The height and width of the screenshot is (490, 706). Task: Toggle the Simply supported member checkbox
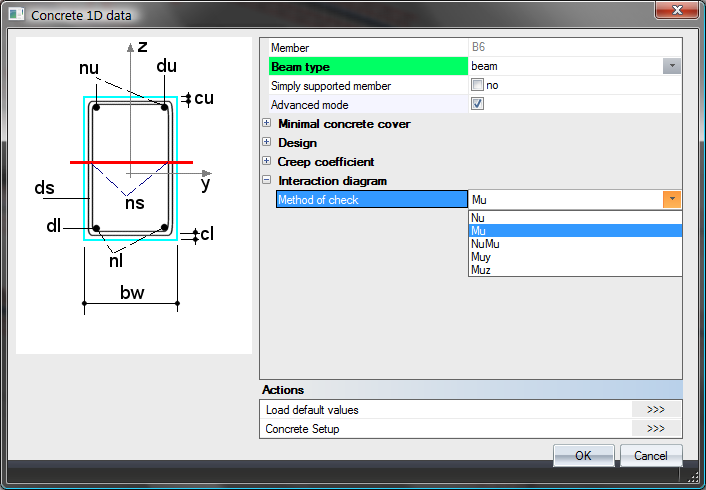coord(477,86)
